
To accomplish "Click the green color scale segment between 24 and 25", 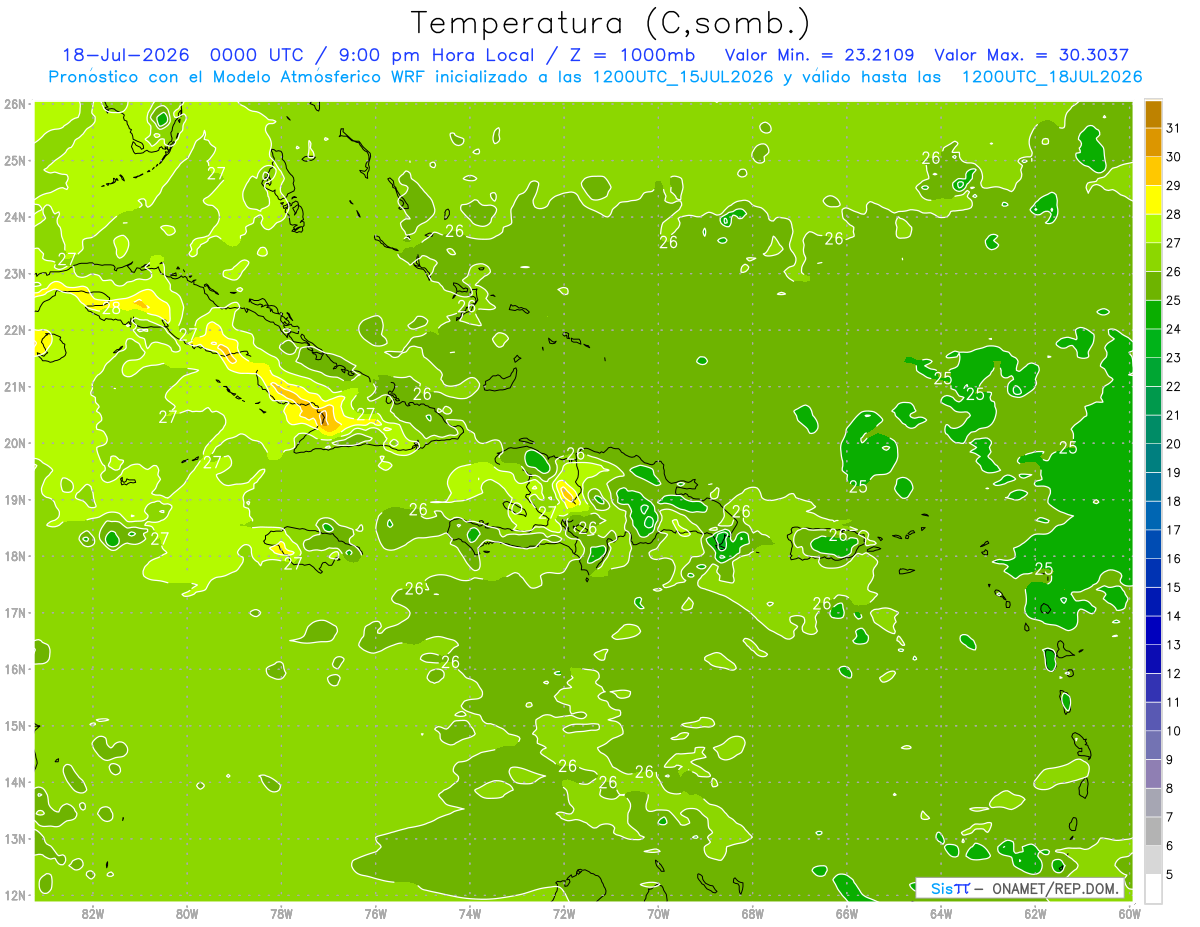I will (x=1153, y=314).
